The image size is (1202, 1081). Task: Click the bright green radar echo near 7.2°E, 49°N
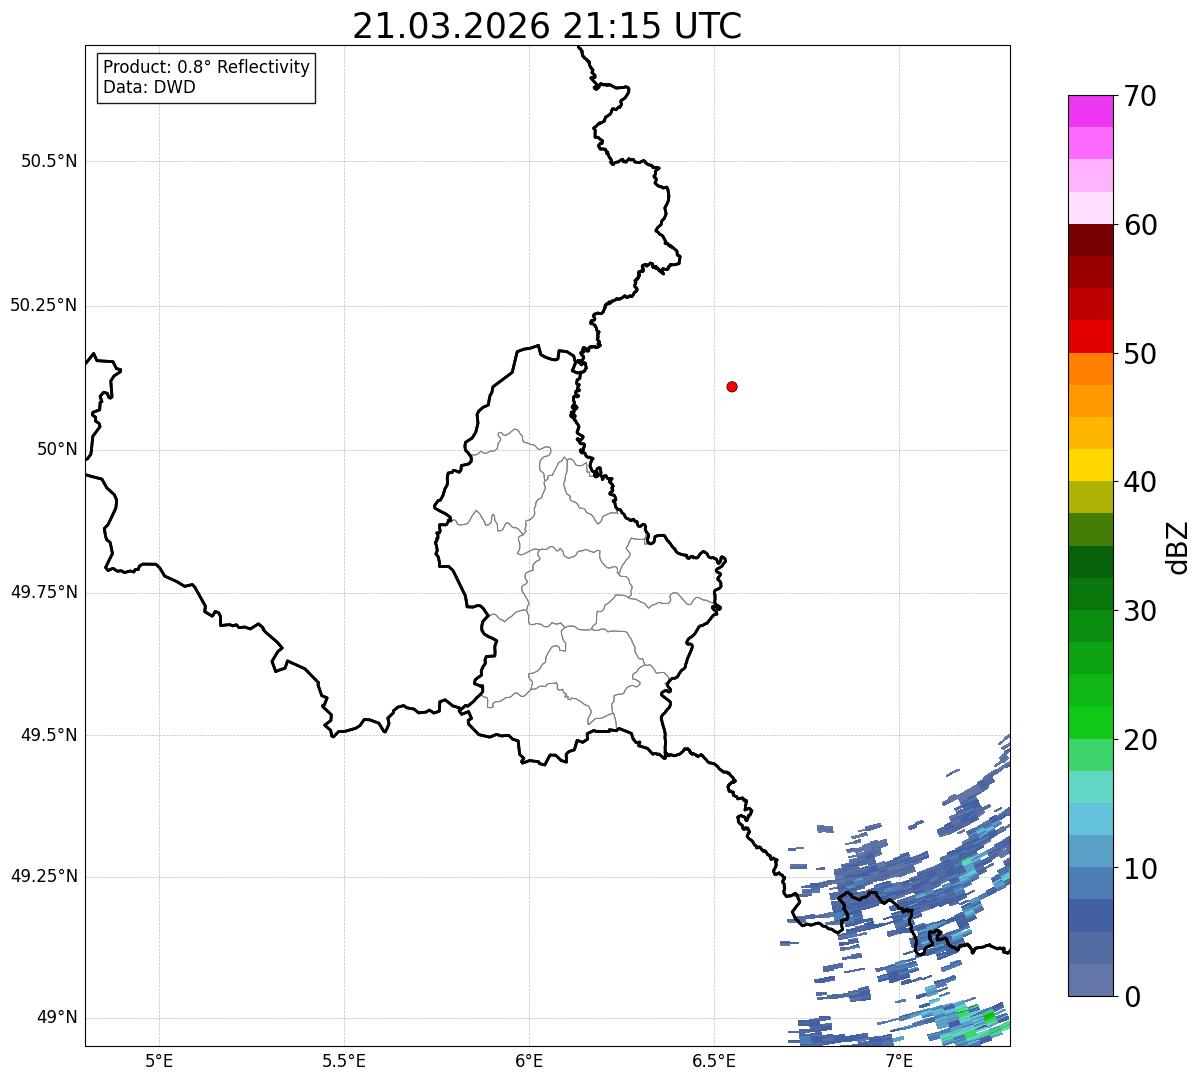(989, 1016)
